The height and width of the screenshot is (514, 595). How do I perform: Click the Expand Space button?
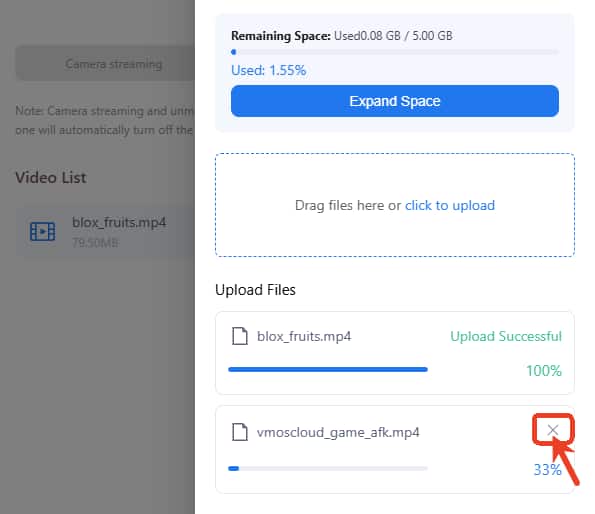click(x=395, y=101)
